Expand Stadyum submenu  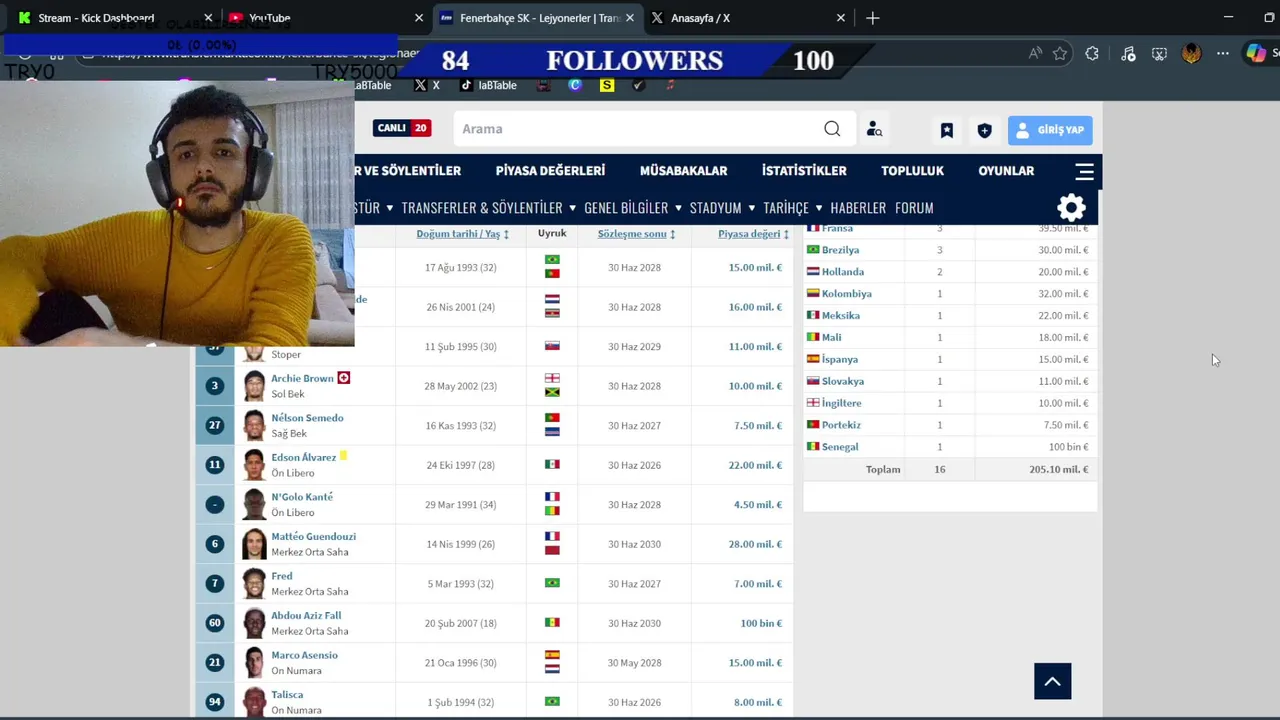tap(751, 208)
